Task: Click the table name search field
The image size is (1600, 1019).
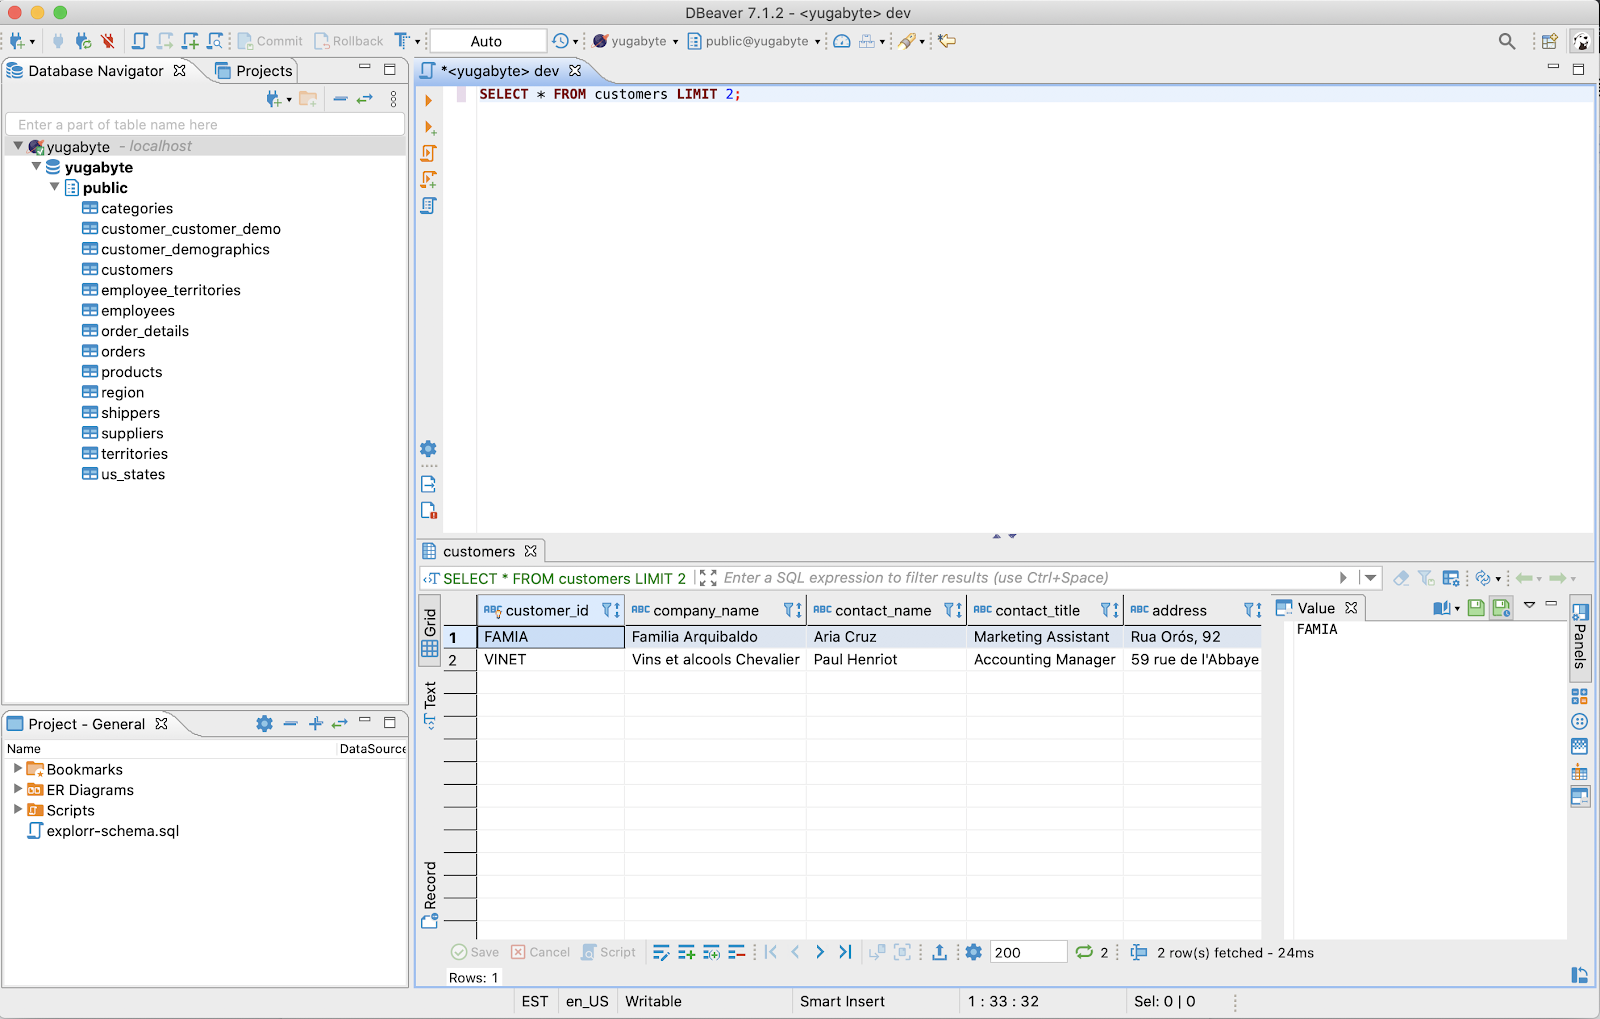Action: tap(205, 125)
